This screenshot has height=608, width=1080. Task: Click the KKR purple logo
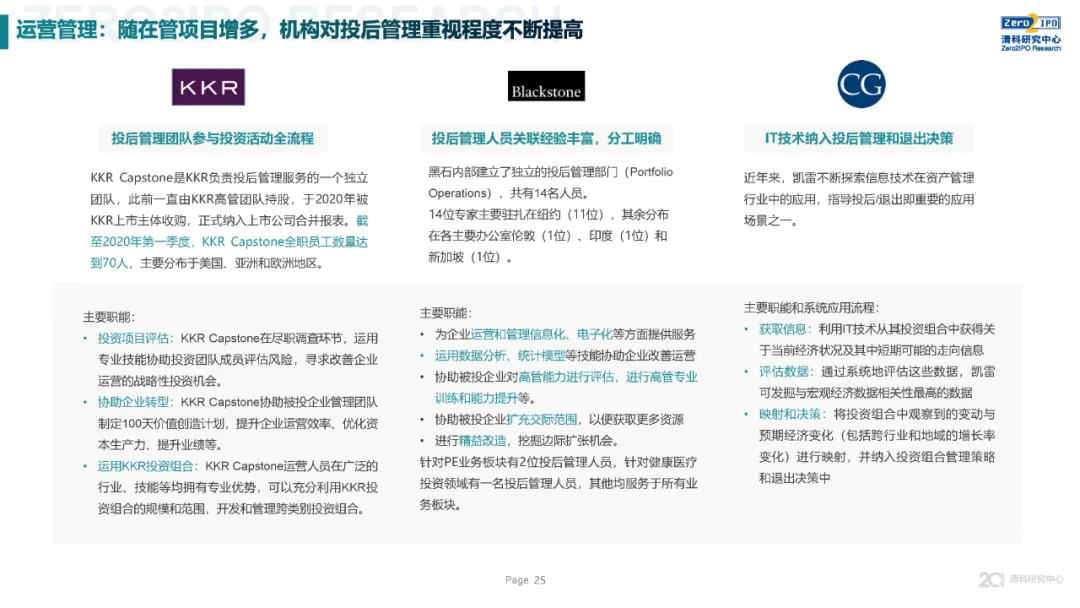pos(208,87)
